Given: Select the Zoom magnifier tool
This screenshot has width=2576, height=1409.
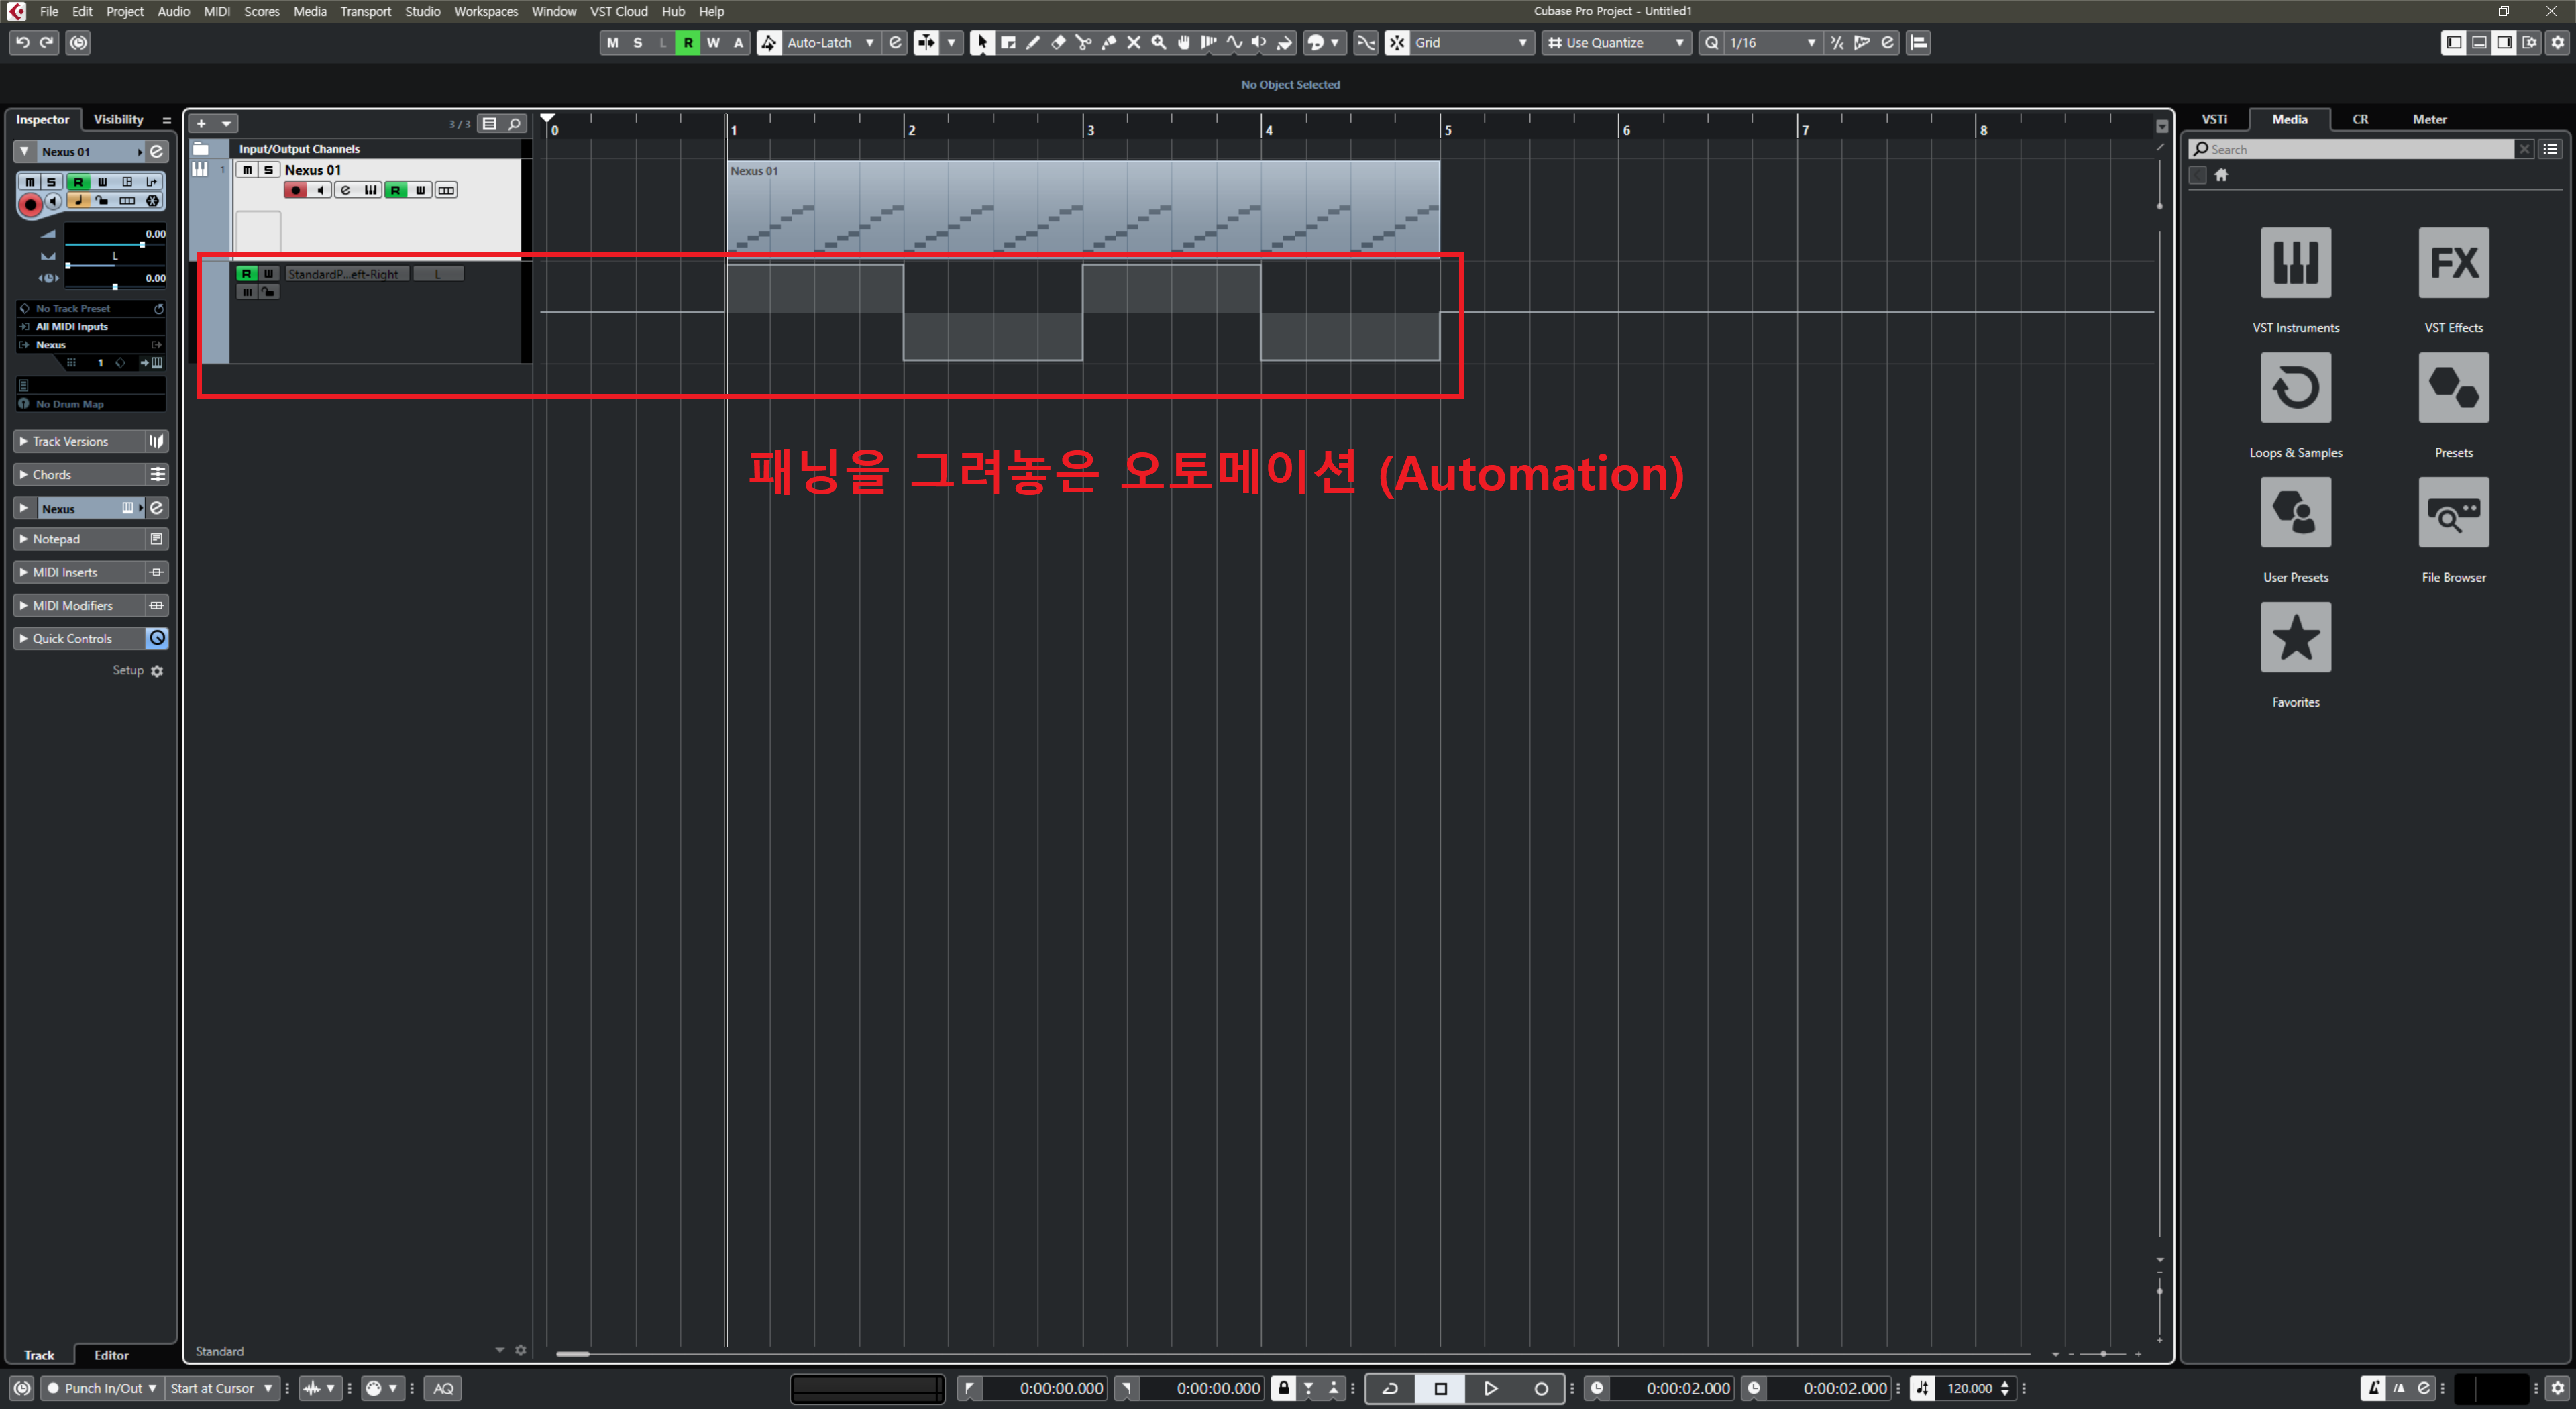Looking at the screenshot, I should tap(1158, 43).
